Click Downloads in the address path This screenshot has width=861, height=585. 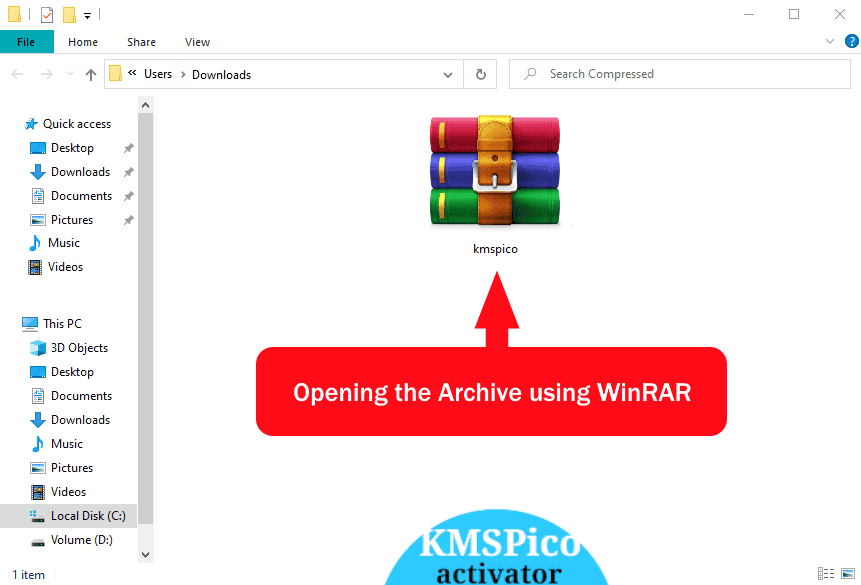tap(221, 75)
